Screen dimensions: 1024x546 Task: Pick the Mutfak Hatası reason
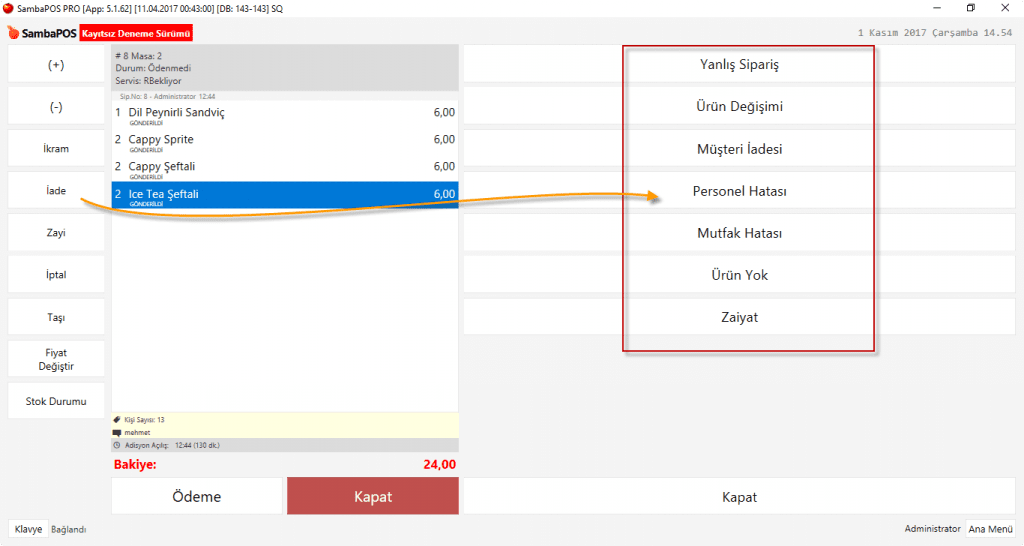coord(739,233)
